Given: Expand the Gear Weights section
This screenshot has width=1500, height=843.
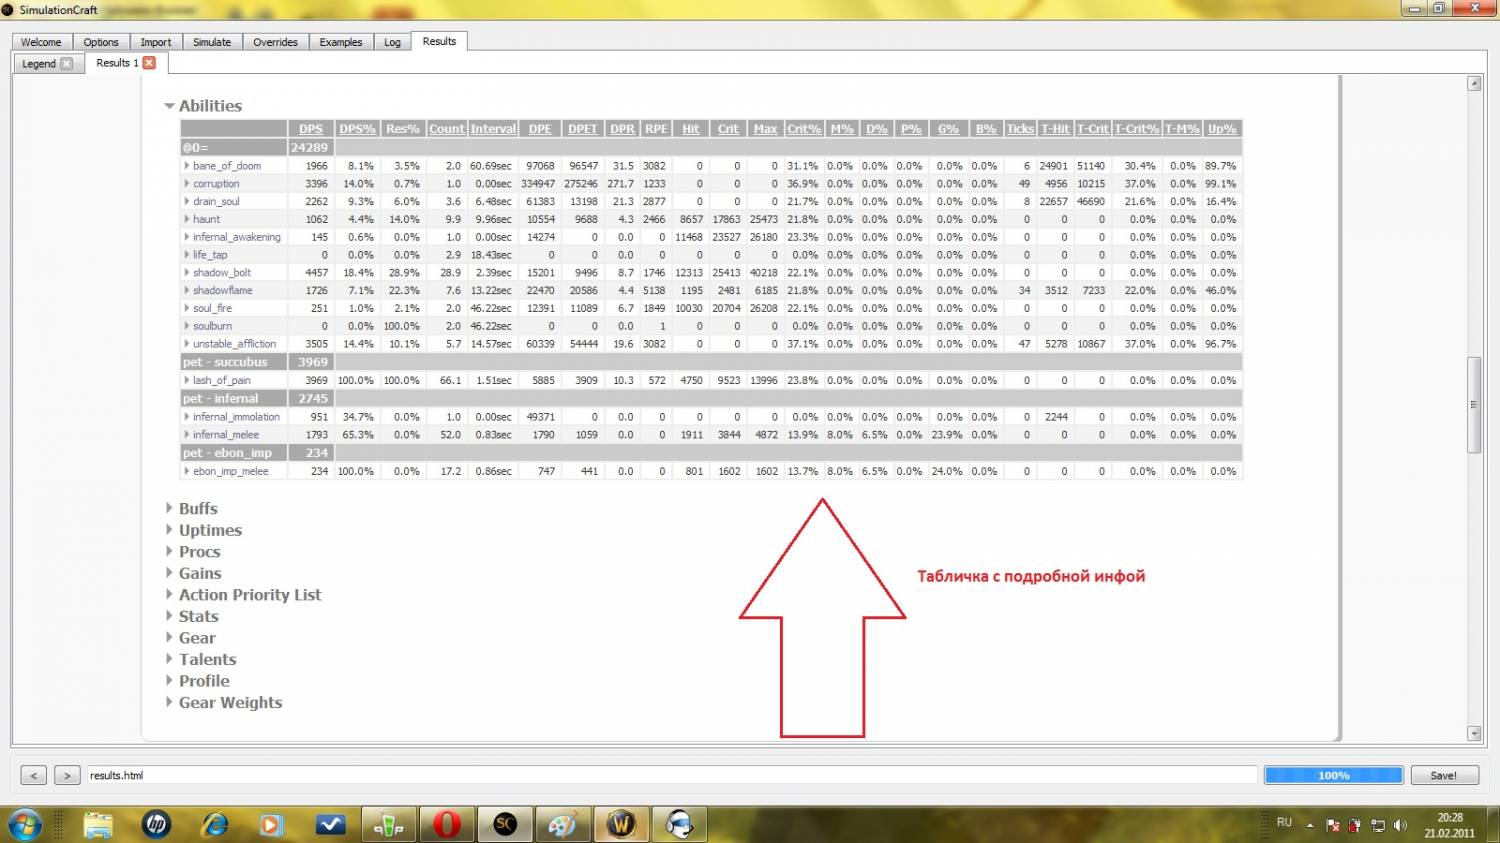Looking at the screenshot, I should coord(169,702).
